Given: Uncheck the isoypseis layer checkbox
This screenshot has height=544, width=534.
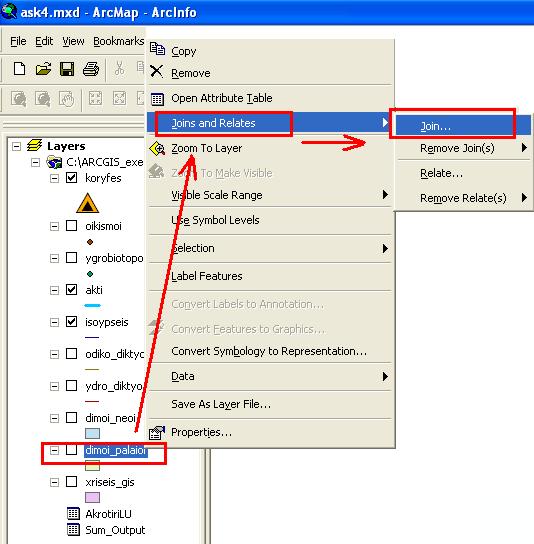Looking at the screenshot, I should pyautogui.click(x=71, y=322).
